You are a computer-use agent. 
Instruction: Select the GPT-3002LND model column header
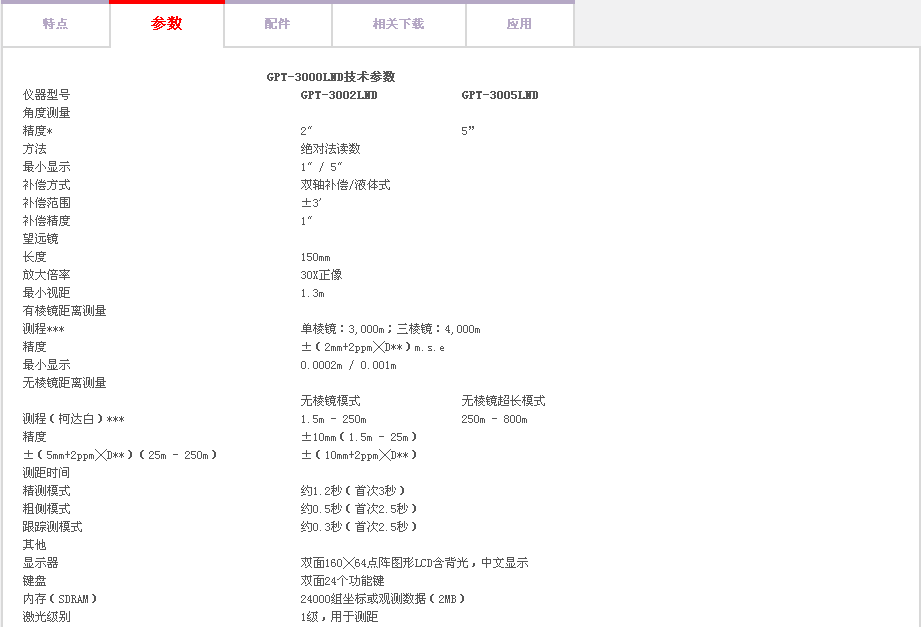339,95
